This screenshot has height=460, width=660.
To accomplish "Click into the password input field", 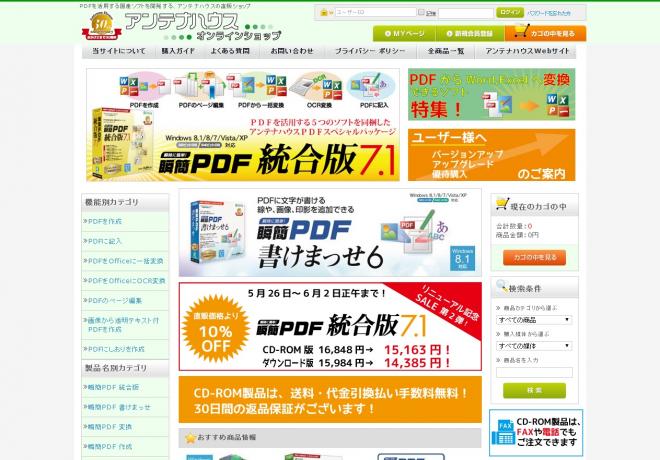I will (x=466, y=13).
